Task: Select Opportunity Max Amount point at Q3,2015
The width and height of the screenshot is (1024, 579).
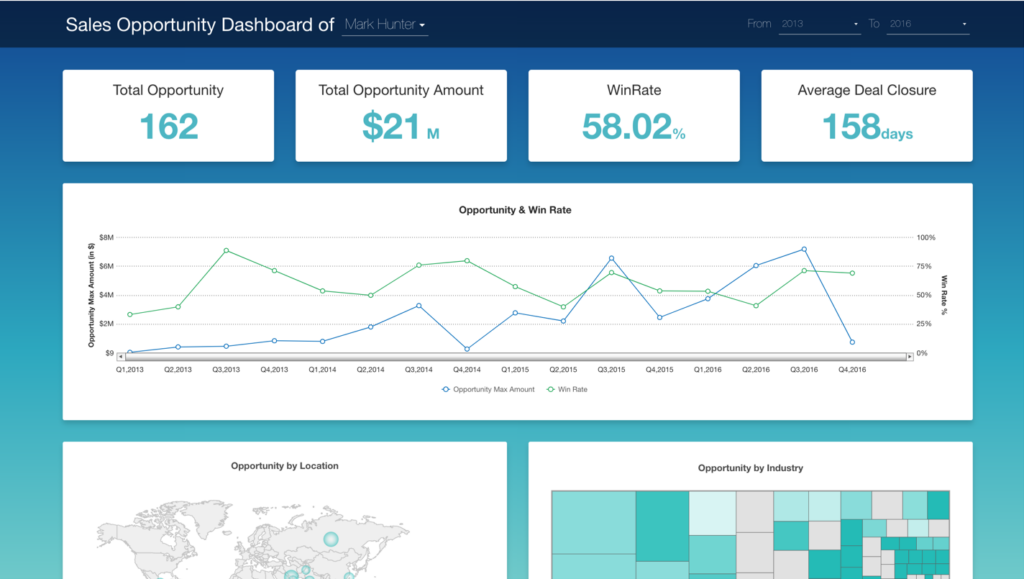Action: [611, 258]
